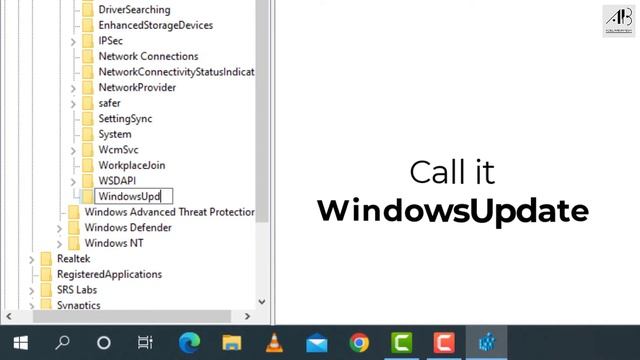Open the red Camtasia recorder taskbar icon
Viewport: 640px width, 360px height.
pyautogui.click(x=444, y=342)
